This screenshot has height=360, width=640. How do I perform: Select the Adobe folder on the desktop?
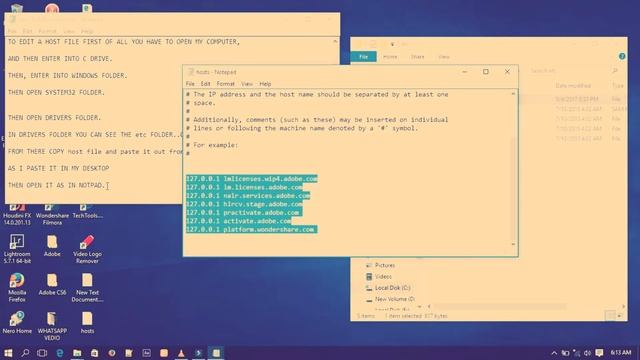pyautogui.click(x=52, y=246)
